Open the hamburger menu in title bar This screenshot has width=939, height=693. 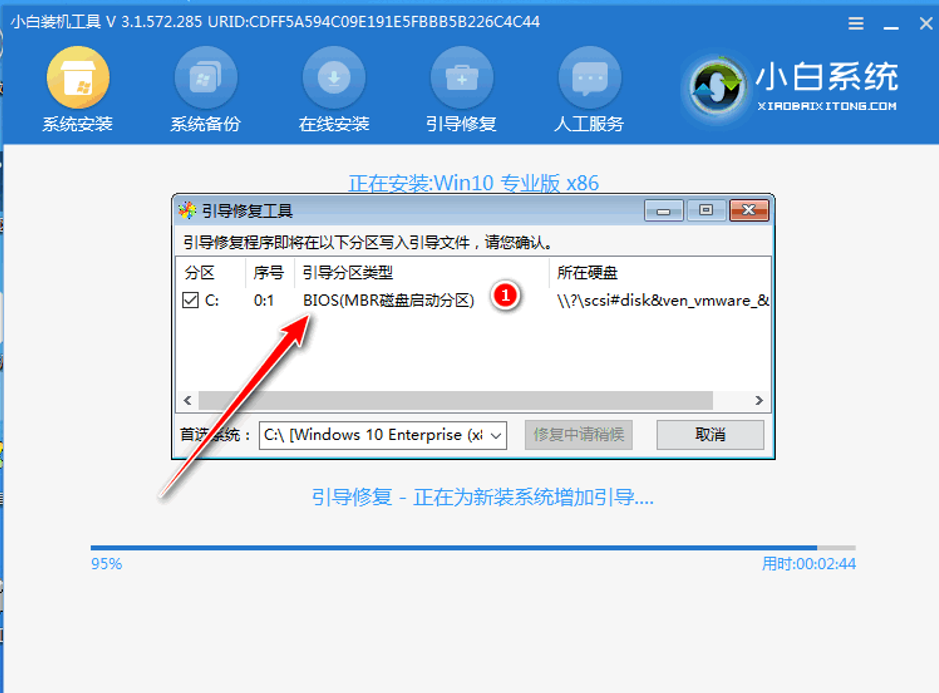pos(856,23)
